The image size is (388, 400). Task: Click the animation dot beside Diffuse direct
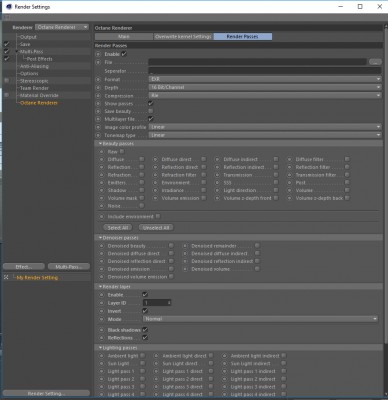[x=155, y=159]
